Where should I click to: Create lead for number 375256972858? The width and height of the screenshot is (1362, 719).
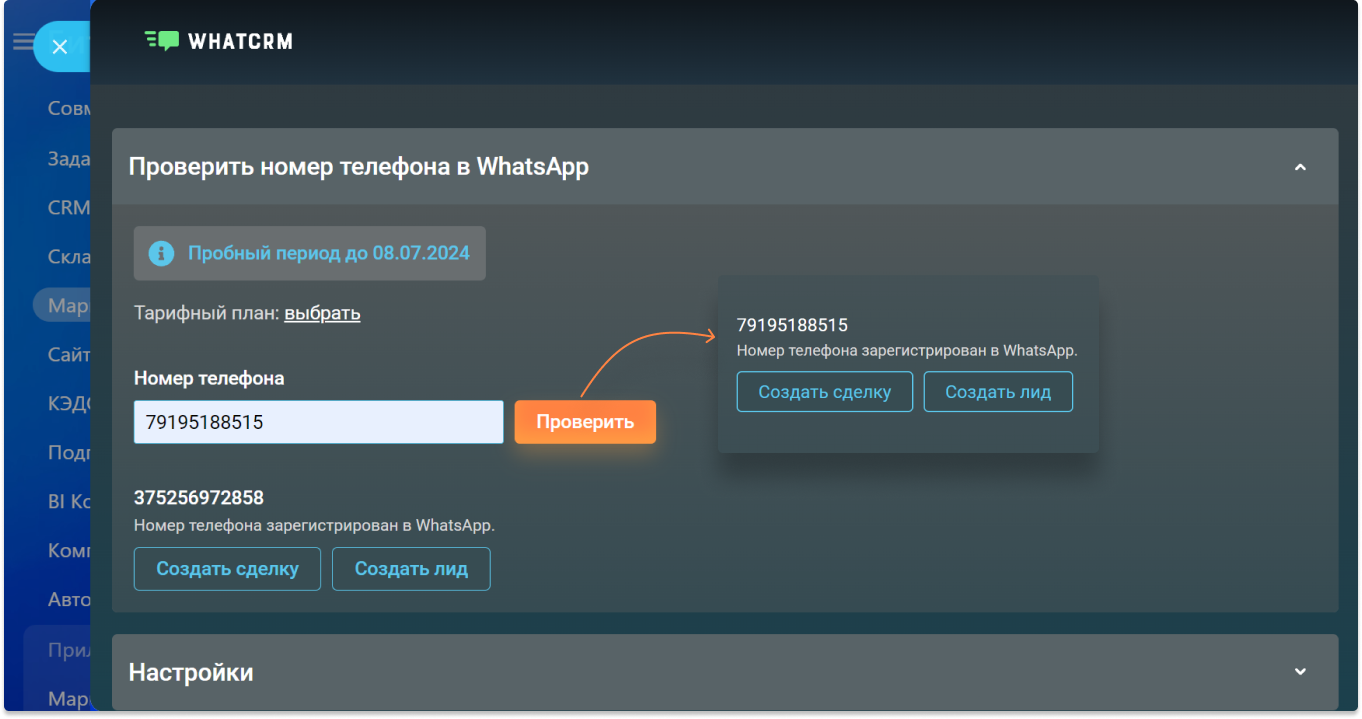pos(411,569)
